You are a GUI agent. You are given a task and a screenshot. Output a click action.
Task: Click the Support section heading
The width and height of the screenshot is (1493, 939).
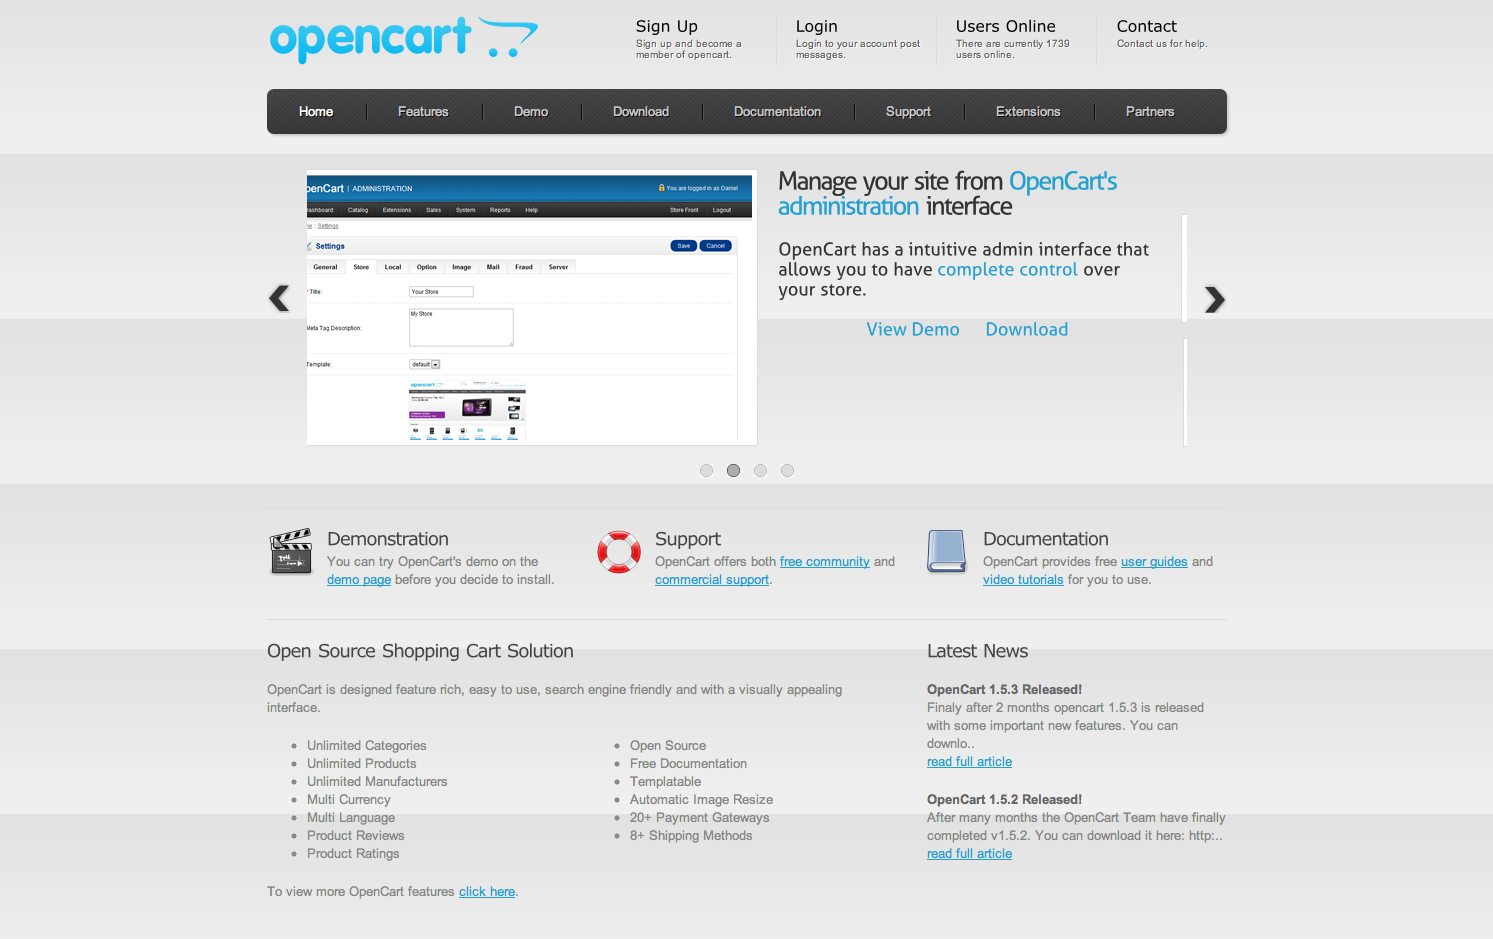pos(687,539)
